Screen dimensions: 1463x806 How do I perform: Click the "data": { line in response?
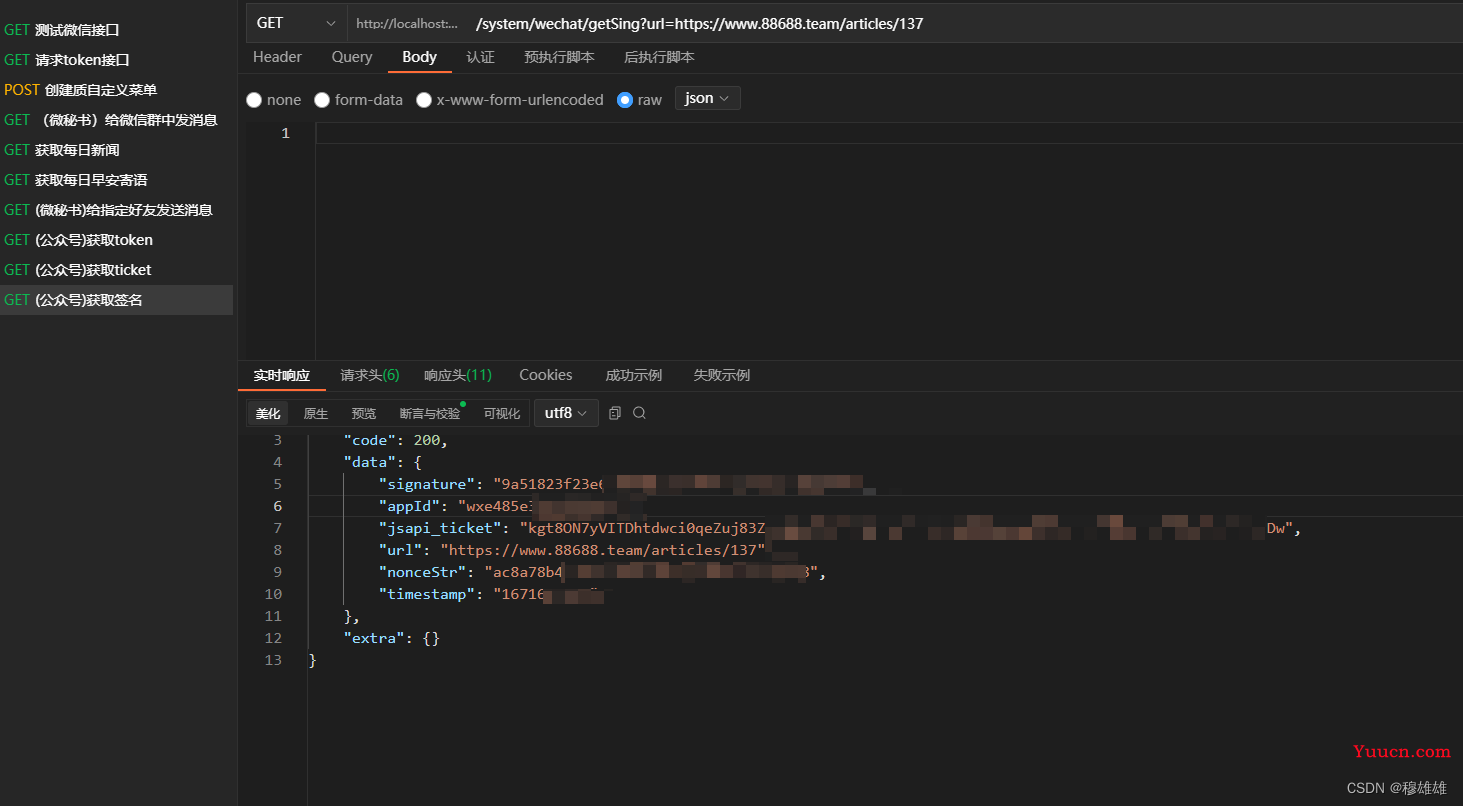(x=383, y=462)
